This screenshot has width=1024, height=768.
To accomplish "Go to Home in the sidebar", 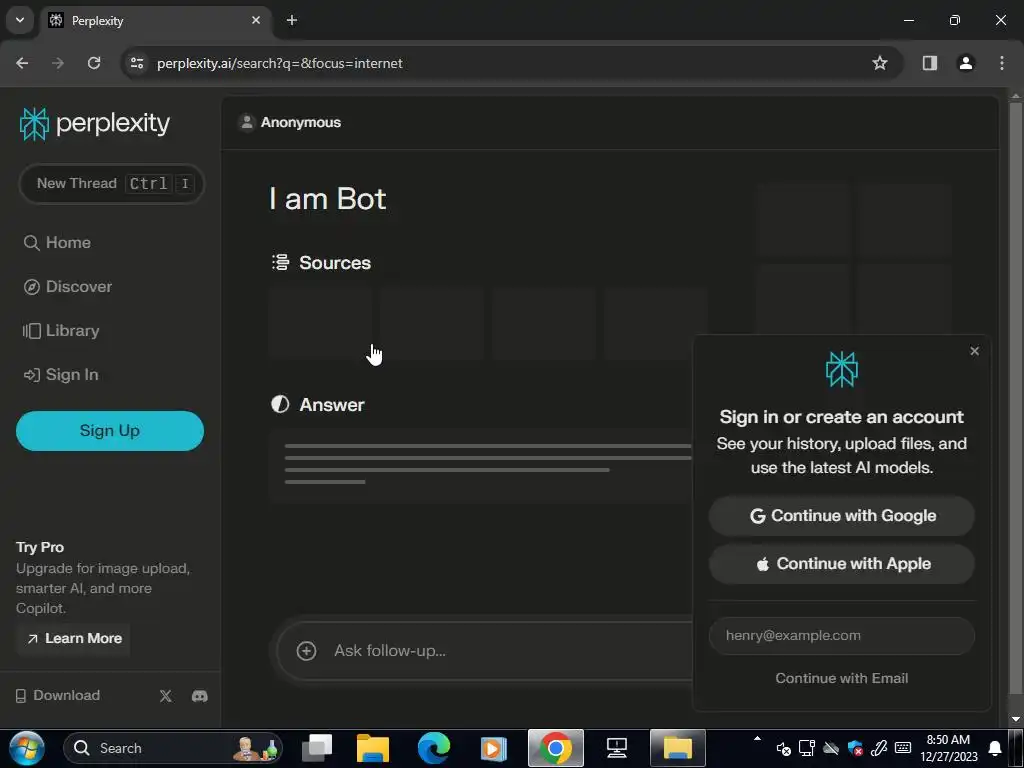I will 57,243.
